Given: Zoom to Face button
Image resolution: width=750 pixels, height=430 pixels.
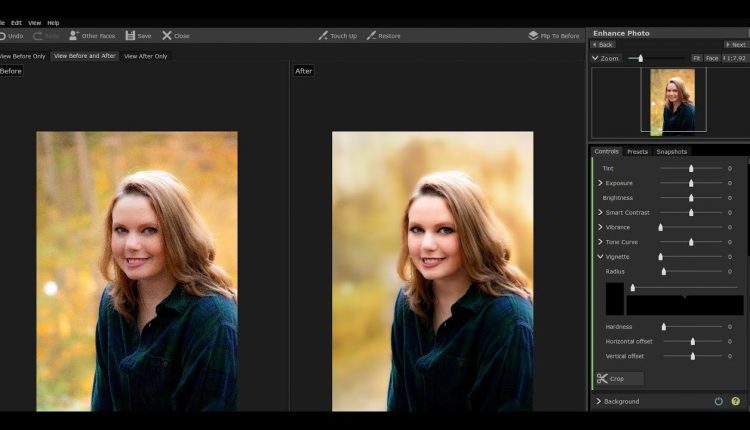Looking at the screenshot, I should tap(712, 58).
